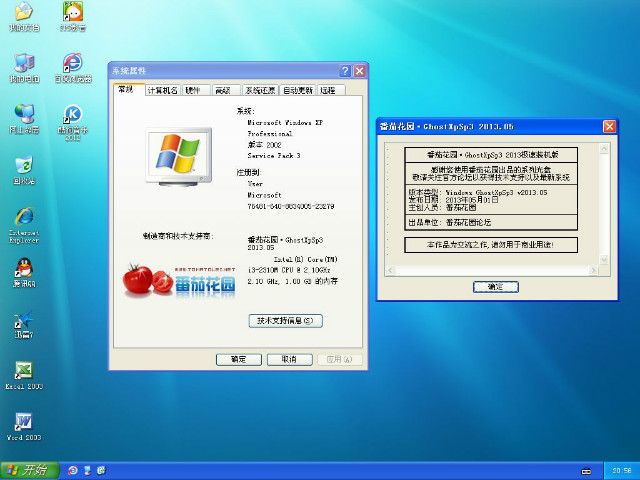Click the '2.10 GHz, 1.00 GB 的内存' text
This screenshot has width=640, height=480.
(x=293, y=281)
